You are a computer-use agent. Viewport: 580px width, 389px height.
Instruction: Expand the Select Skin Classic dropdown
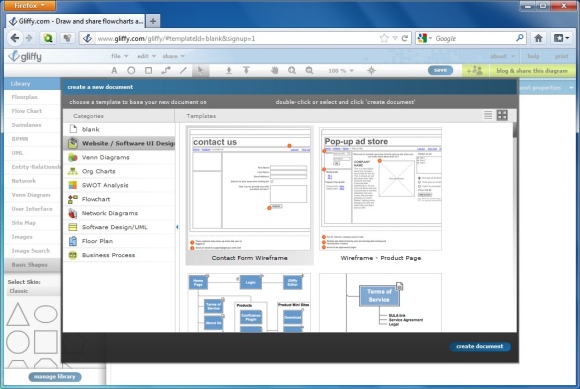coord(33,291)
